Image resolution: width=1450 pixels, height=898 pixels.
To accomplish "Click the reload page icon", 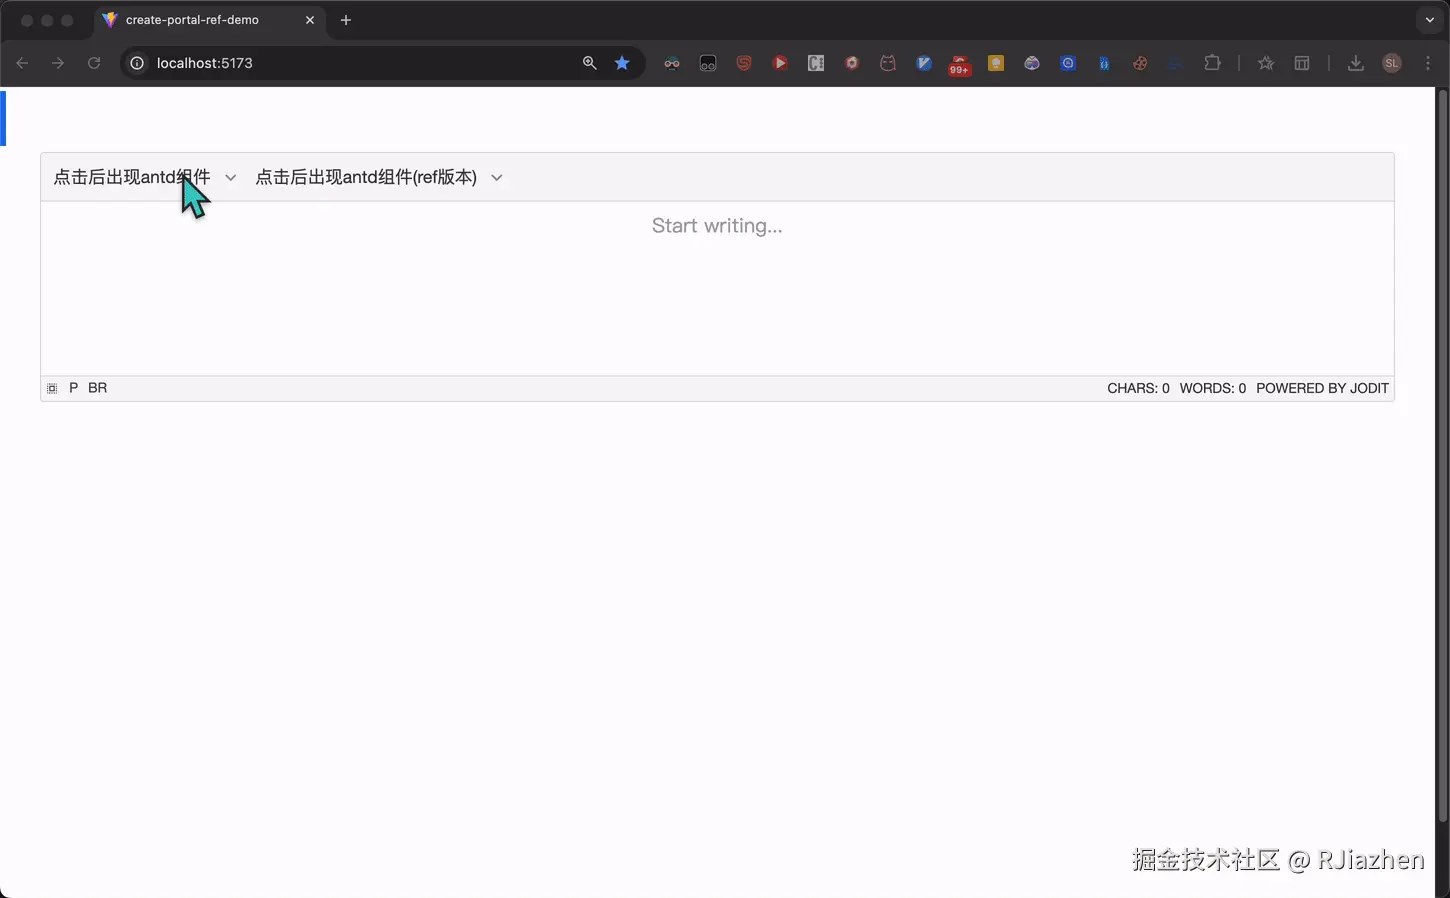I will 93,62.
